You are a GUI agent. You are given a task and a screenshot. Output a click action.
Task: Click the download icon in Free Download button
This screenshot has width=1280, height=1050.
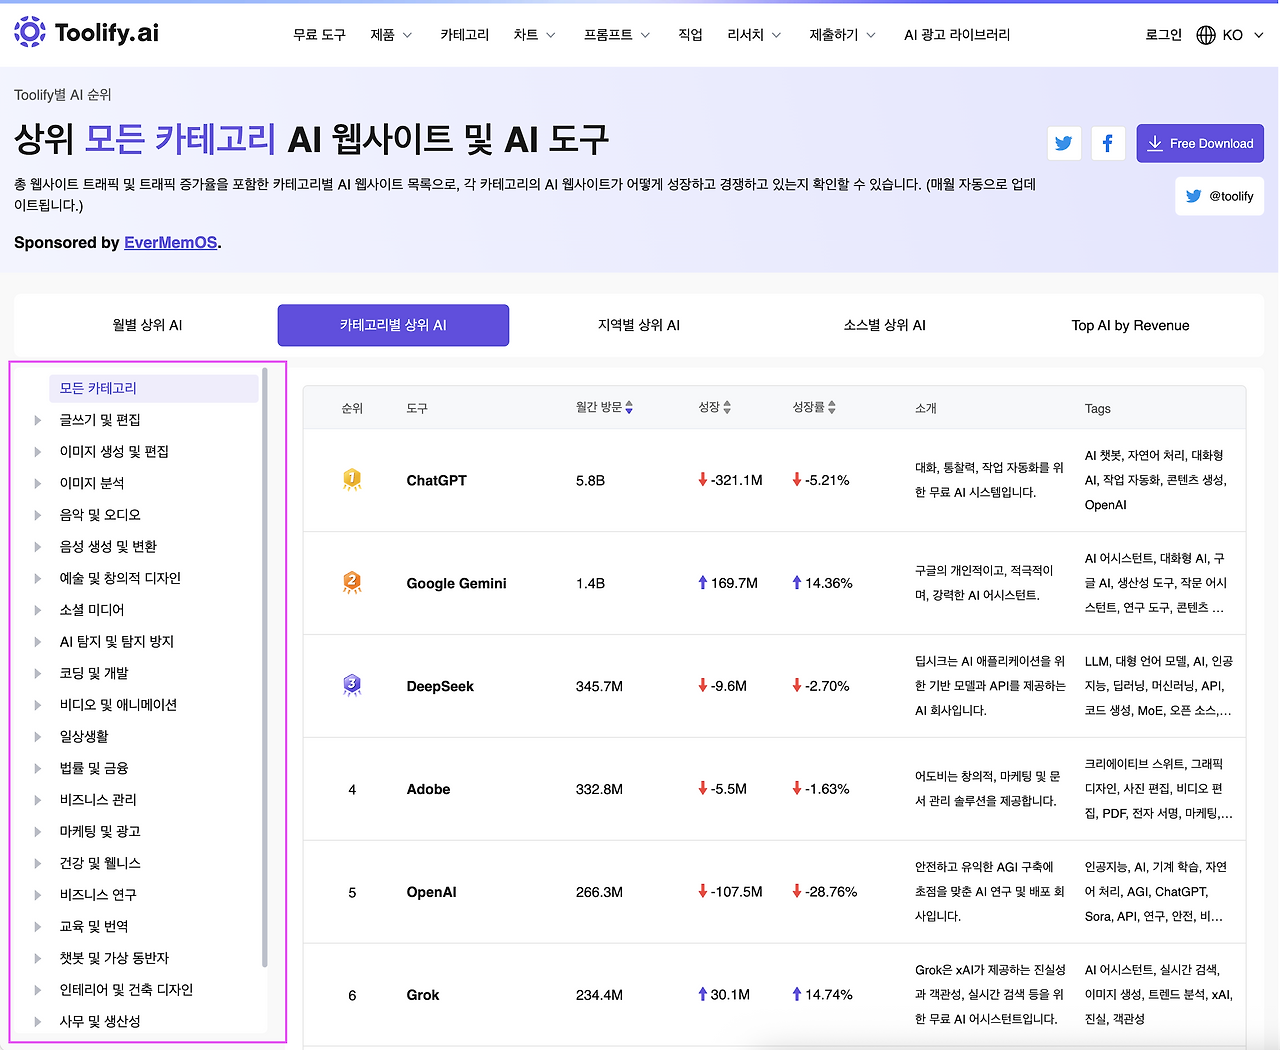point(1155,143)
